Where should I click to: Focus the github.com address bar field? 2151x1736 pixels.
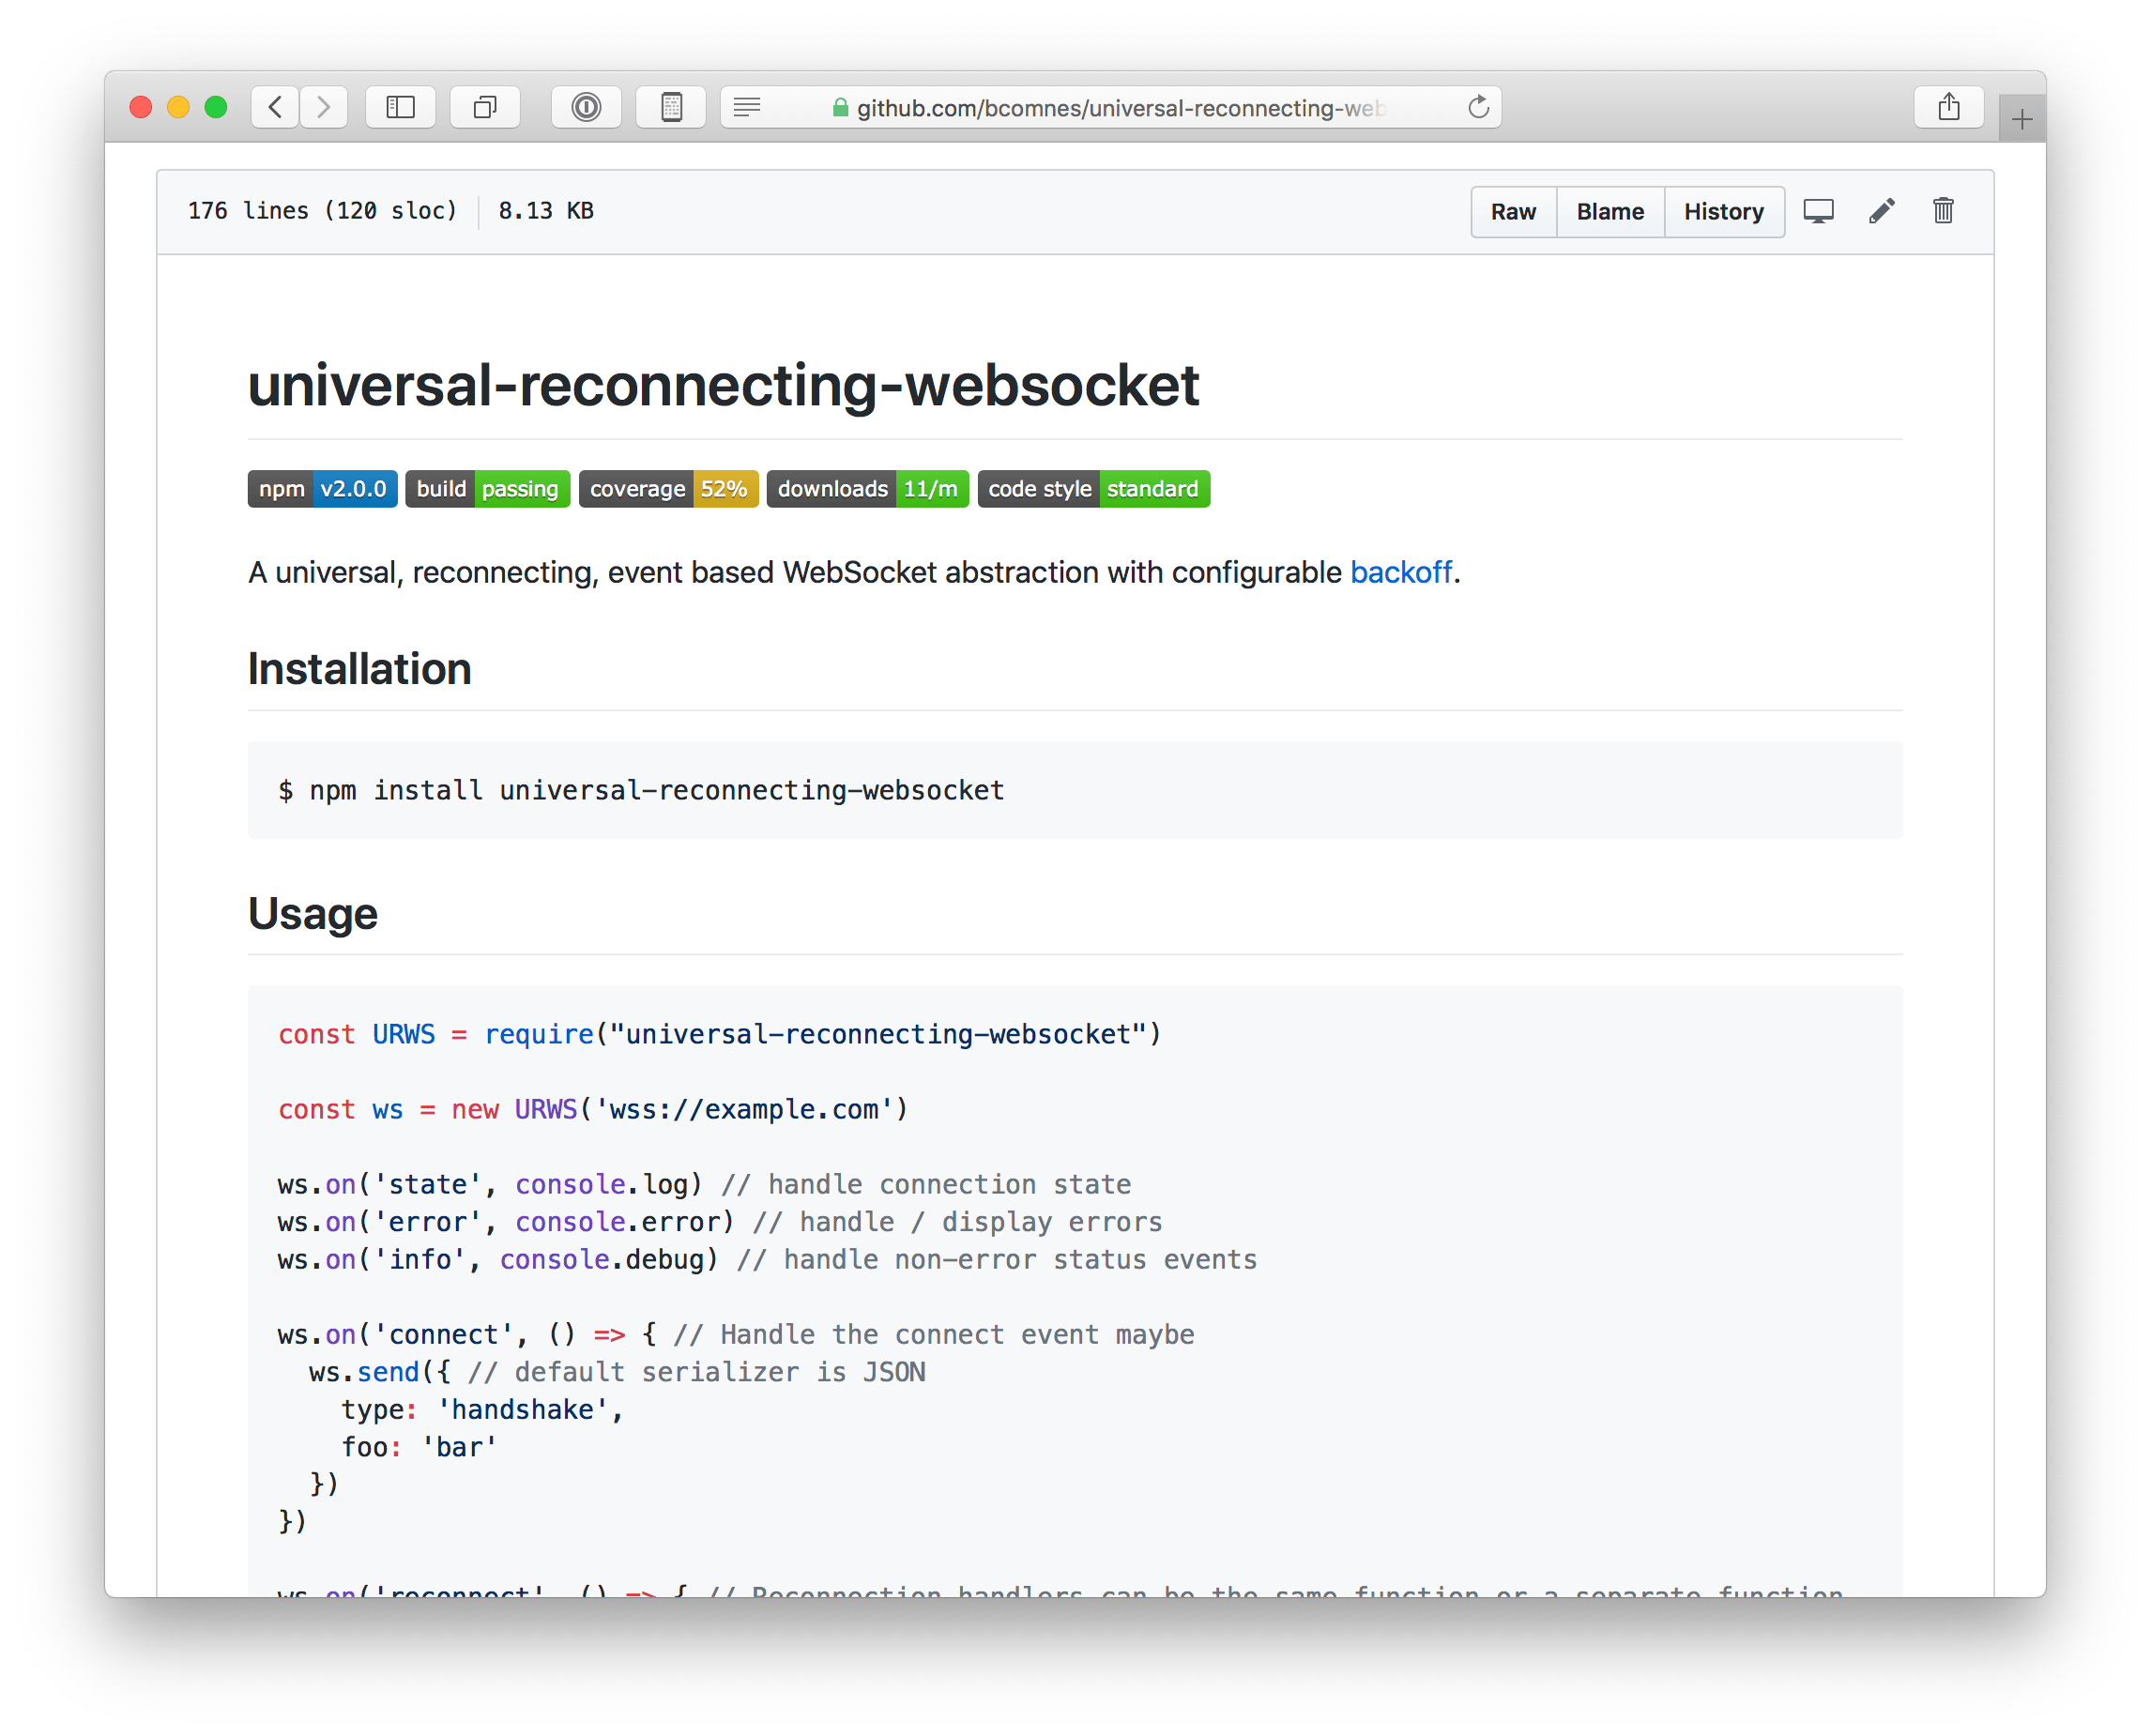(1110, 107)
